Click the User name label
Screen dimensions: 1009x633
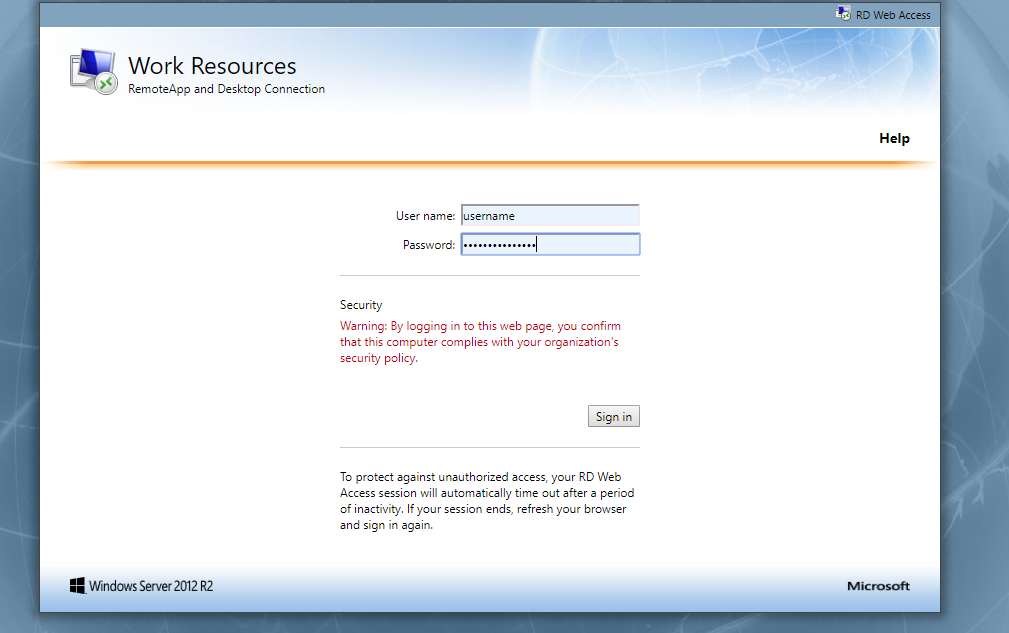tap(425, 216)
